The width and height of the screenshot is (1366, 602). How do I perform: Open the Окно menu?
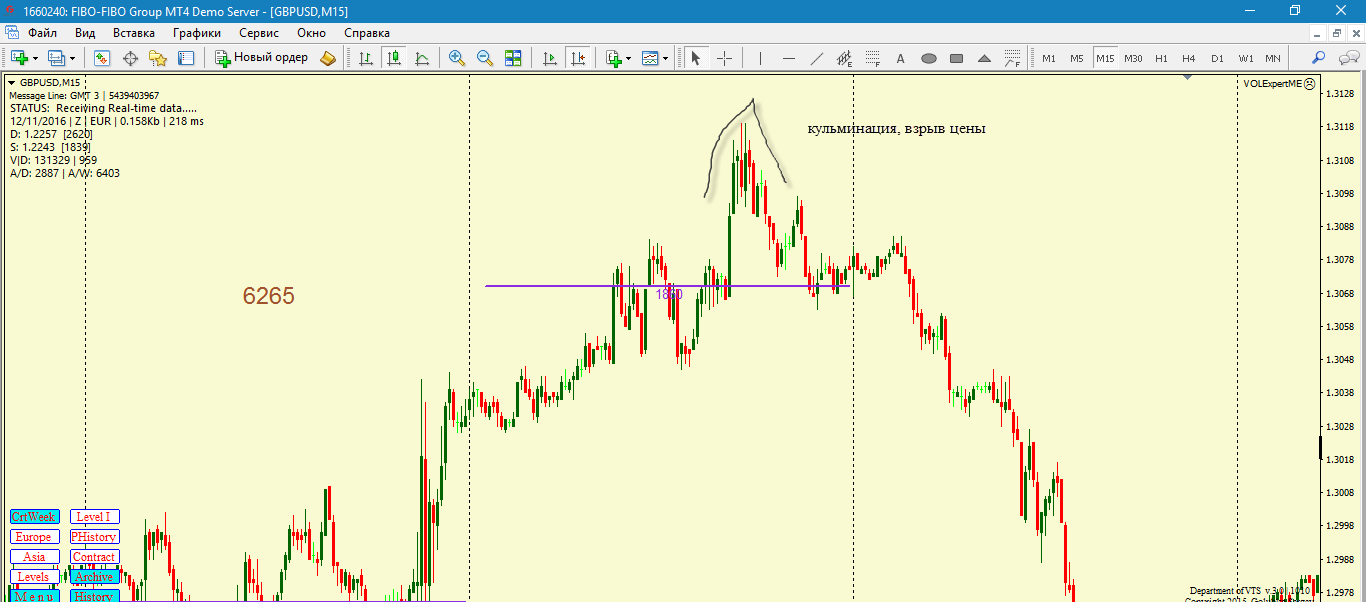[311, 33]
